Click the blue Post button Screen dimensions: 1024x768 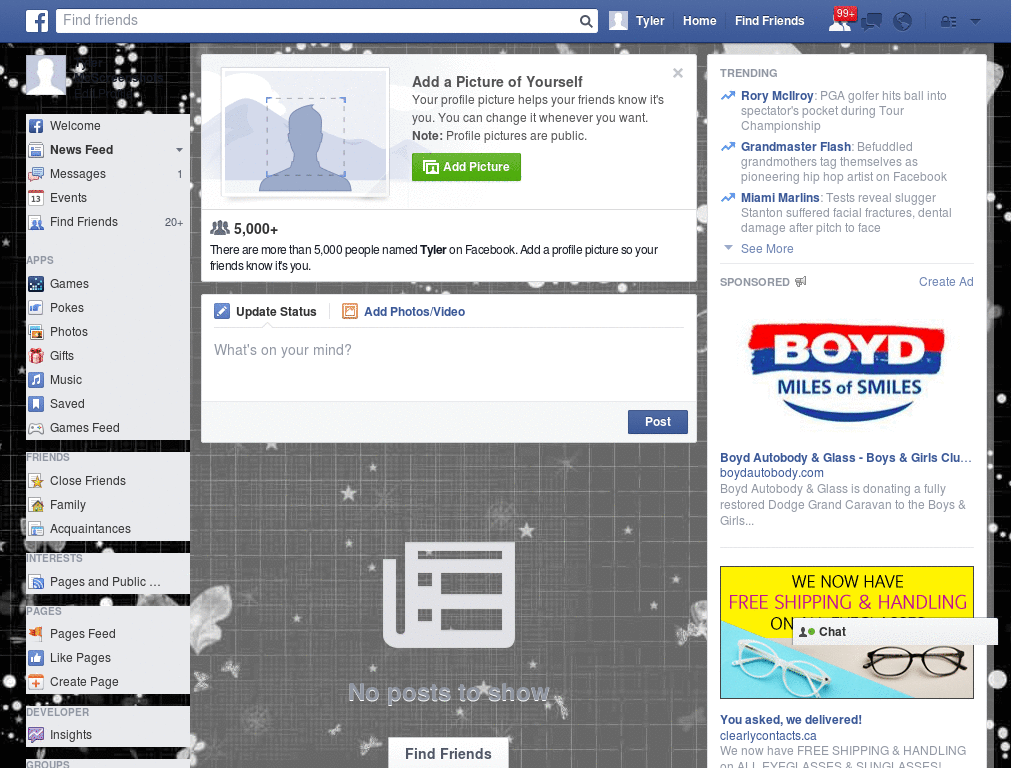[x=658, y=422]
